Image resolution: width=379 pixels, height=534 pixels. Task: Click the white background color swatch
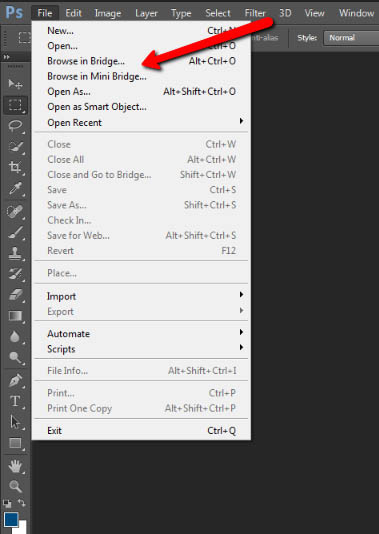pyautogui.click(x=22, y=527)
